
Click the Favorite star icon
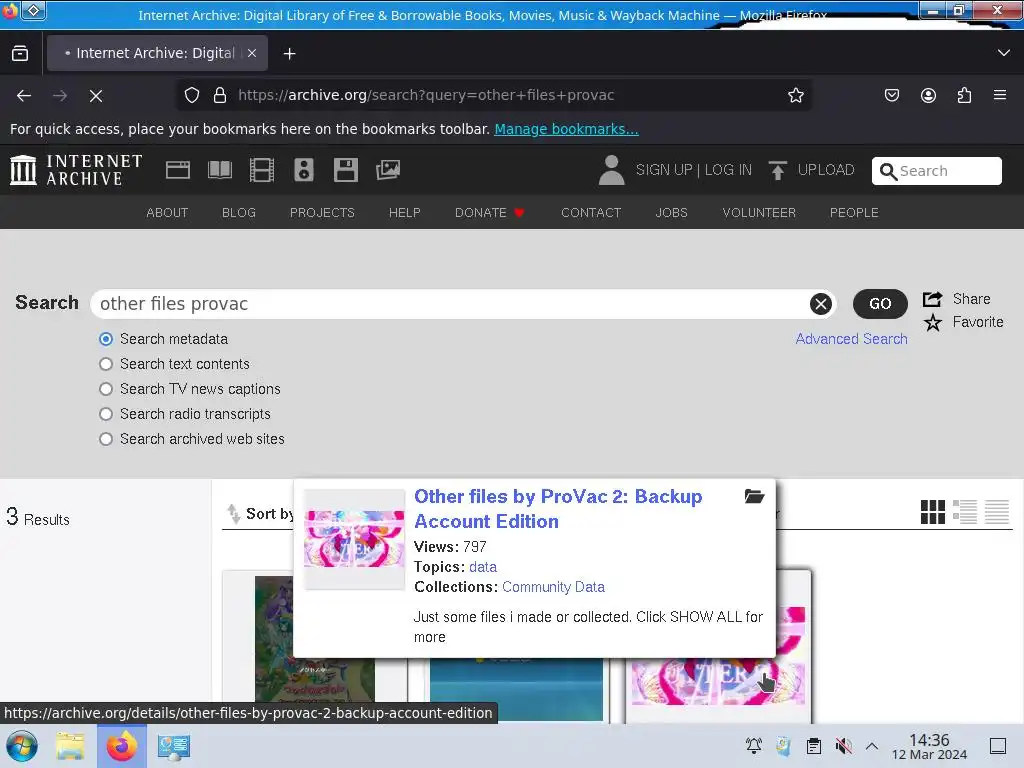point(933,322)
